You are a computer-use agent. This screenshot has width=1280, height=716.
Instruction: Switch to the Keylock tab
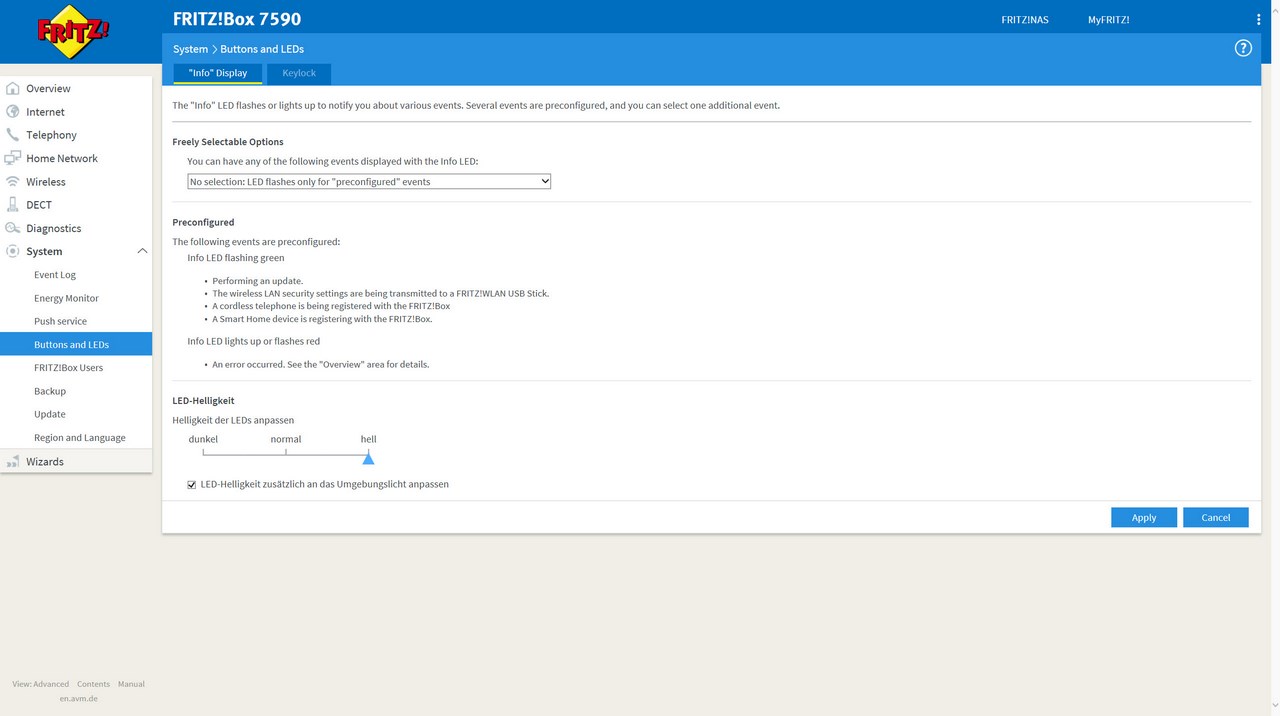(x=299, y=73)
